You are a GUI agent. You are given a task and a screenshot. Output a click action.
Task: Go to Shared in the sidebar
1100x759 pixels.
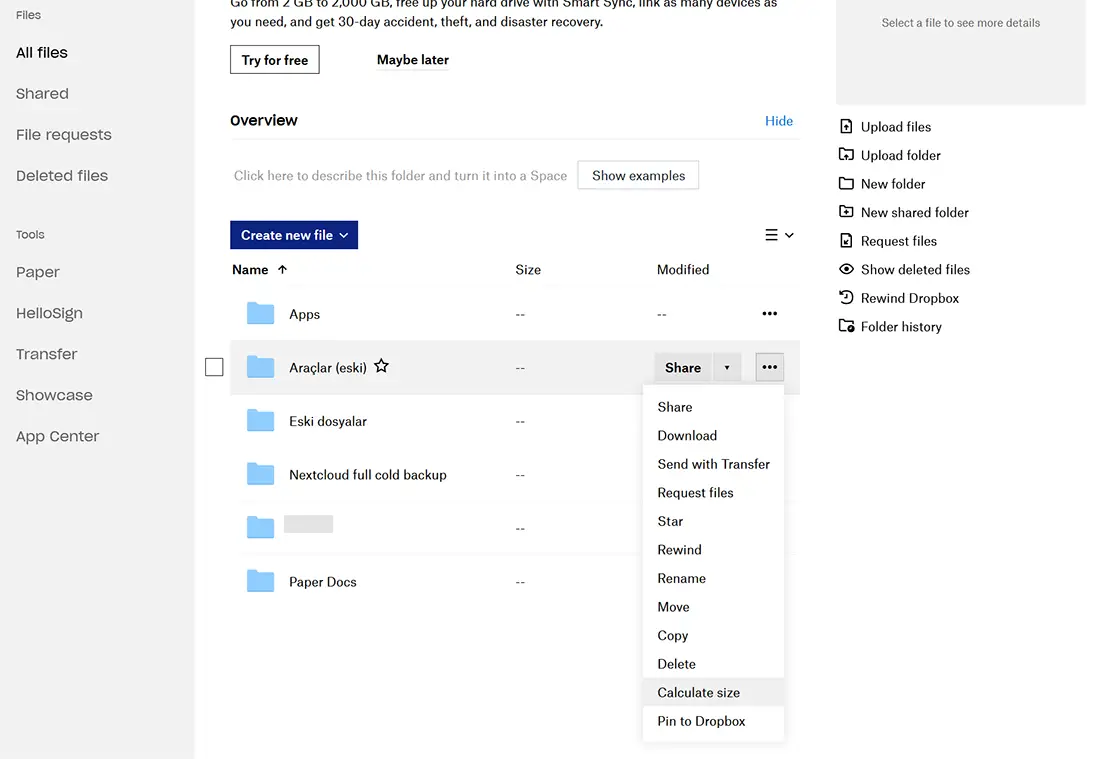pos(42,93)
